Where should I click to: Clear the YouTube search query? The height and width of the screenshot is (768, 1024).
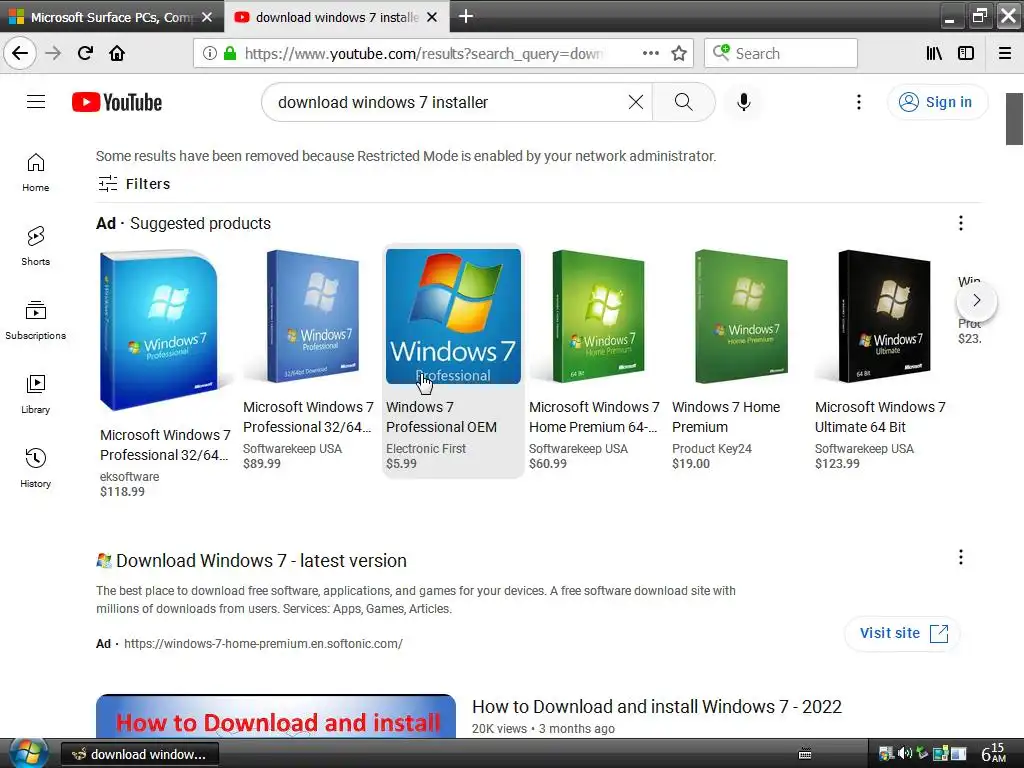pyautogui.click(x=635, y=102)
